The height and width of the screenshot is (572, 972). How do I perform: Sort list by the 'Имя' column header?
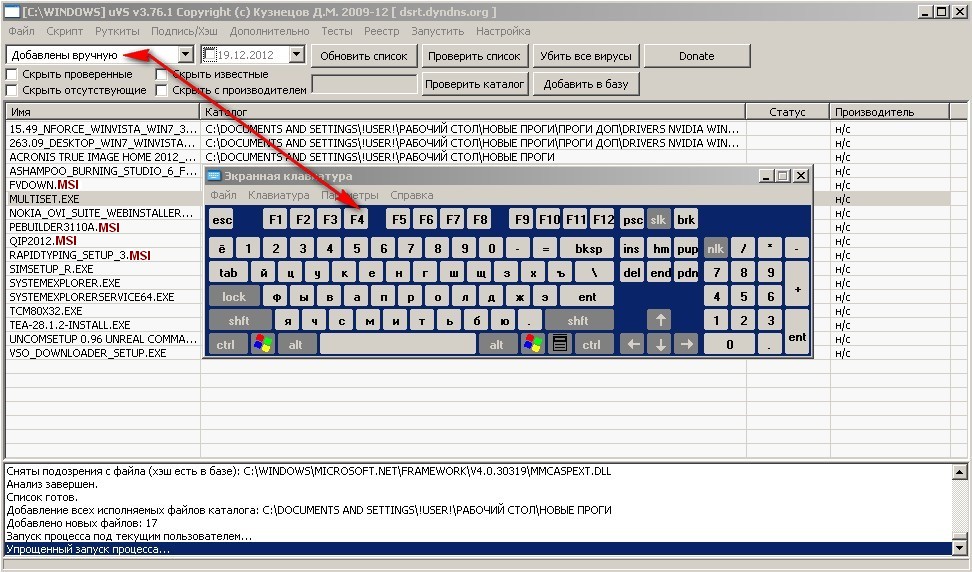click(102, 112)
